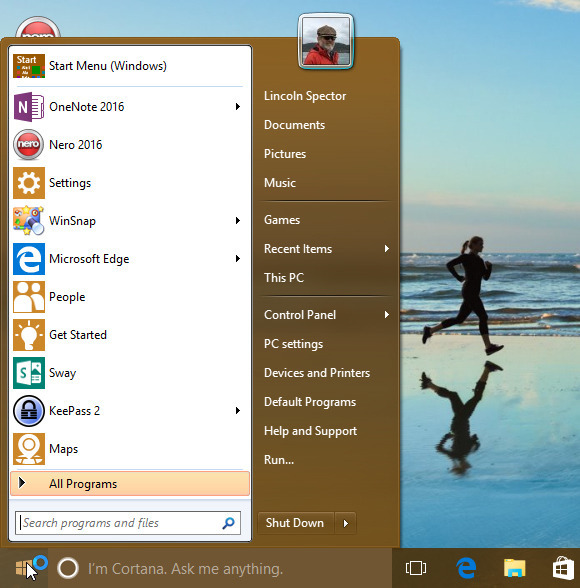Open the Maps app icon
Image resolution: width=580 pixels, height=588 pixels.
click(28, 449)
